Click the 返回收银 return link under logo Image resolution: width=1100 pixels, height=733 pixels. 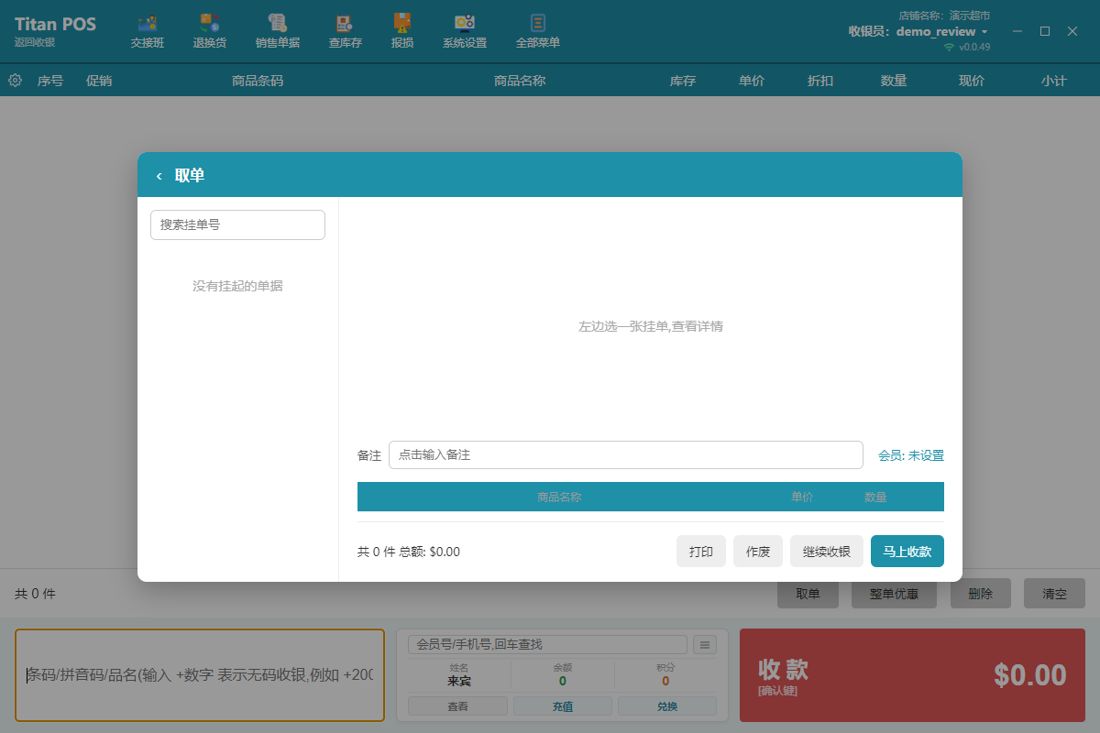34,42
